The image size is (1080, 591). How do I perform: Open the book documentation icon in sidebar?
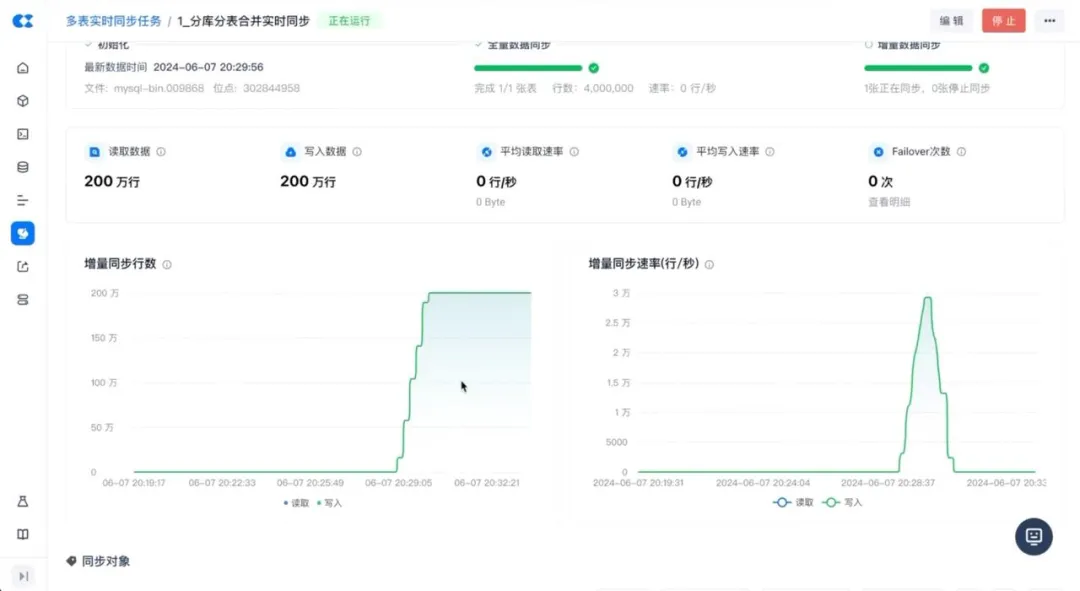click(22, 534)
